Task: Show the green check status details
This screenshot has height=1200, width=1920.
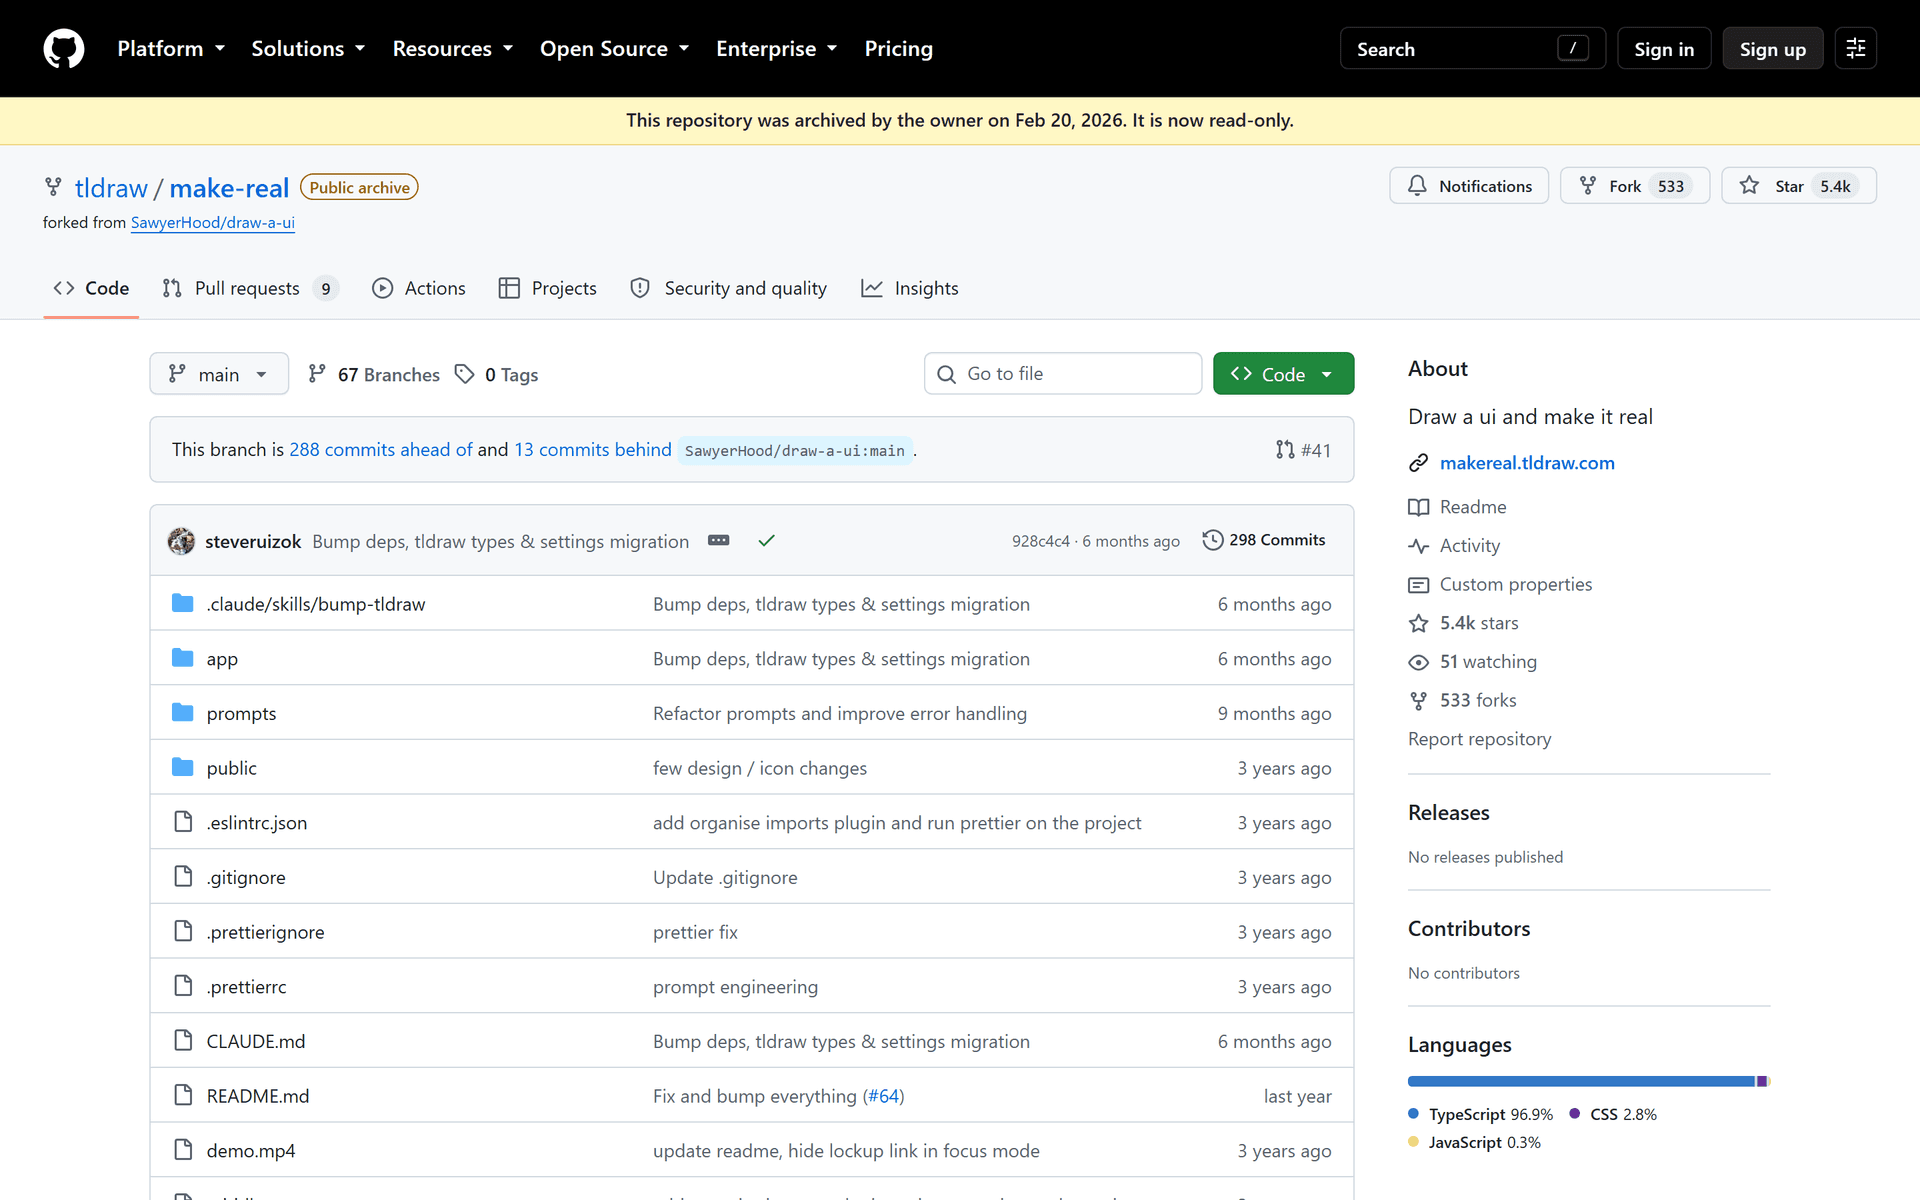Action: (x=767, y=541)
